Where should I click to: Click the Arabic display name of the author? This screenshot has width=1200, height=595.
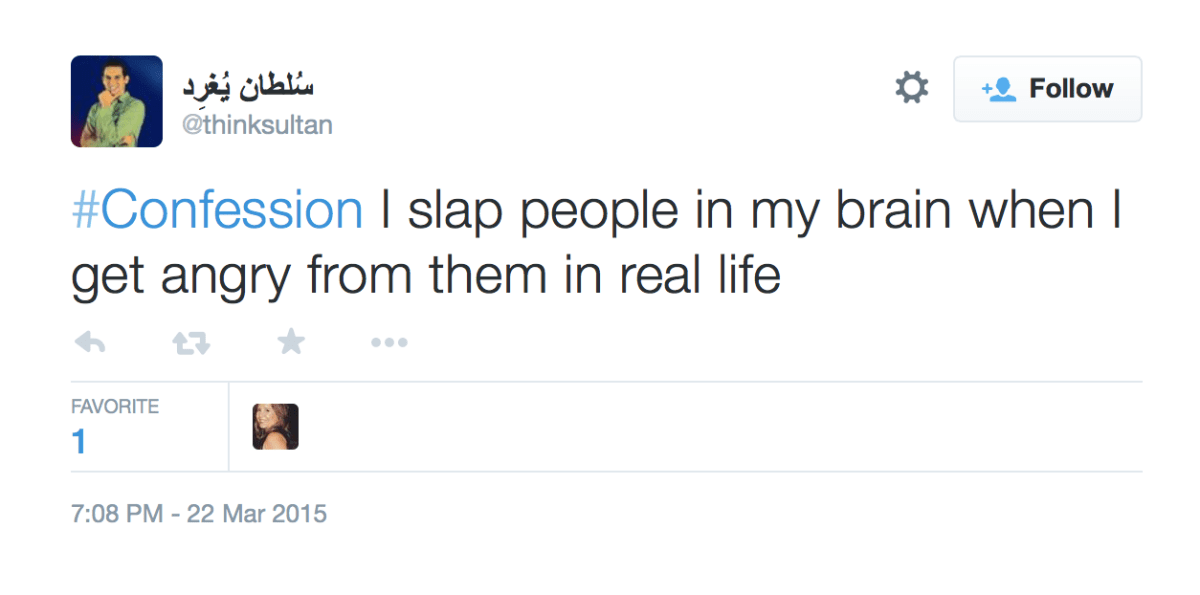[x=248, y=87]
